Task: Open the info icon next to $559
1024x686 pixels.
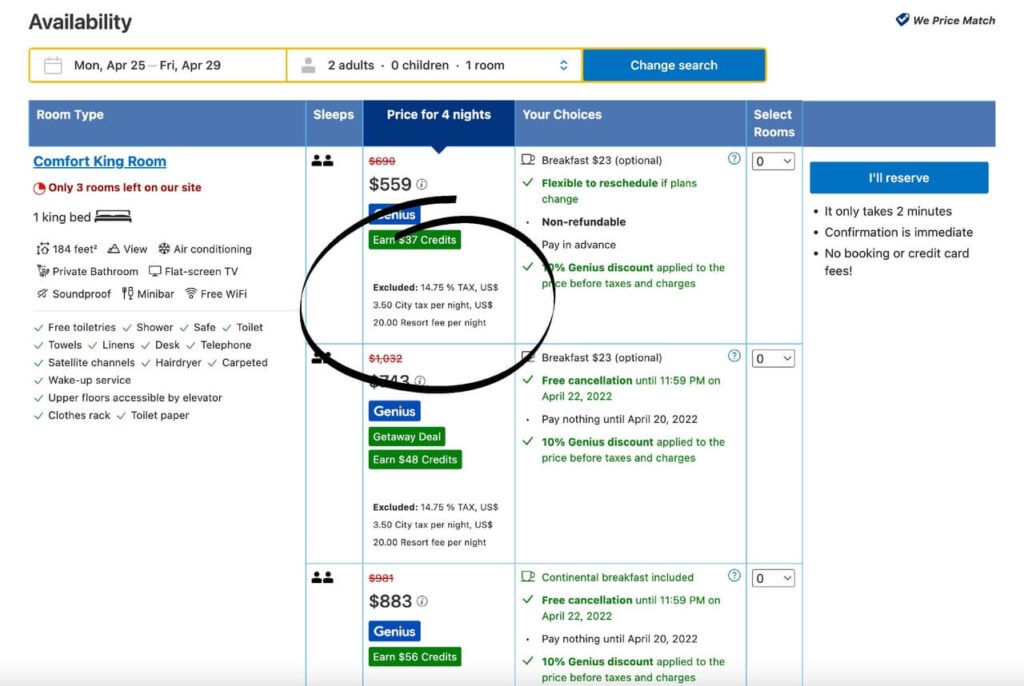Action: coord(422,185)
